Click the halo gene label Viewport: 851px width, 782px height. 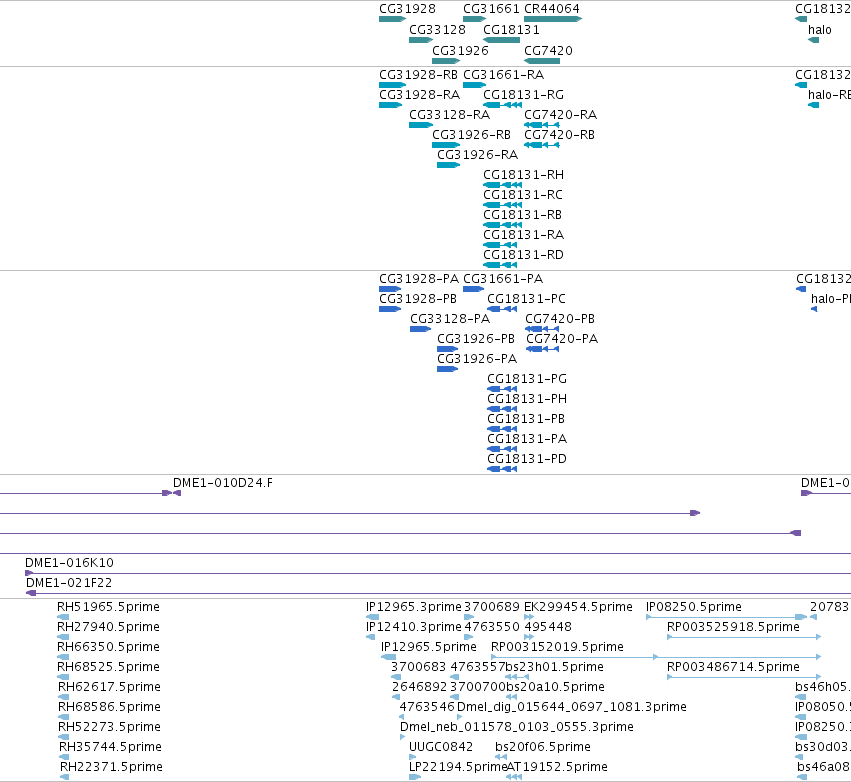click(x=820, y=30)
